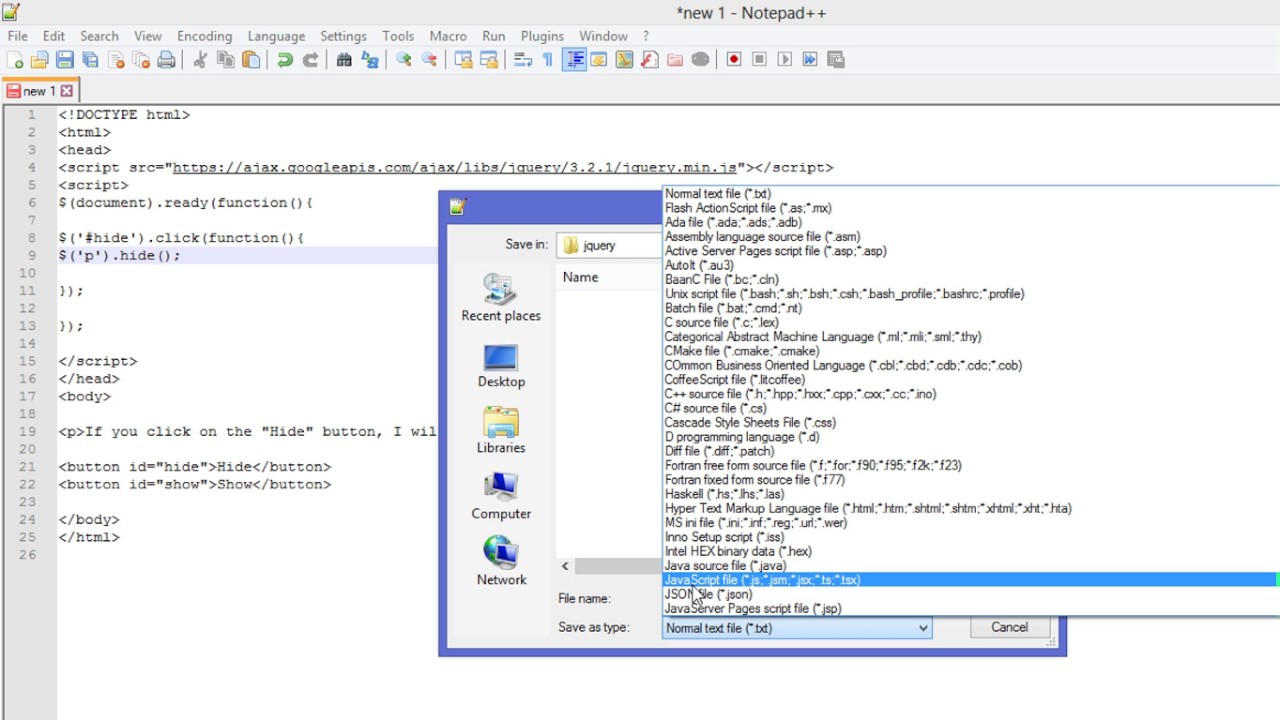Choose C# source file type option
Screen dimensions: 1280x720
(x=970, y=408)
